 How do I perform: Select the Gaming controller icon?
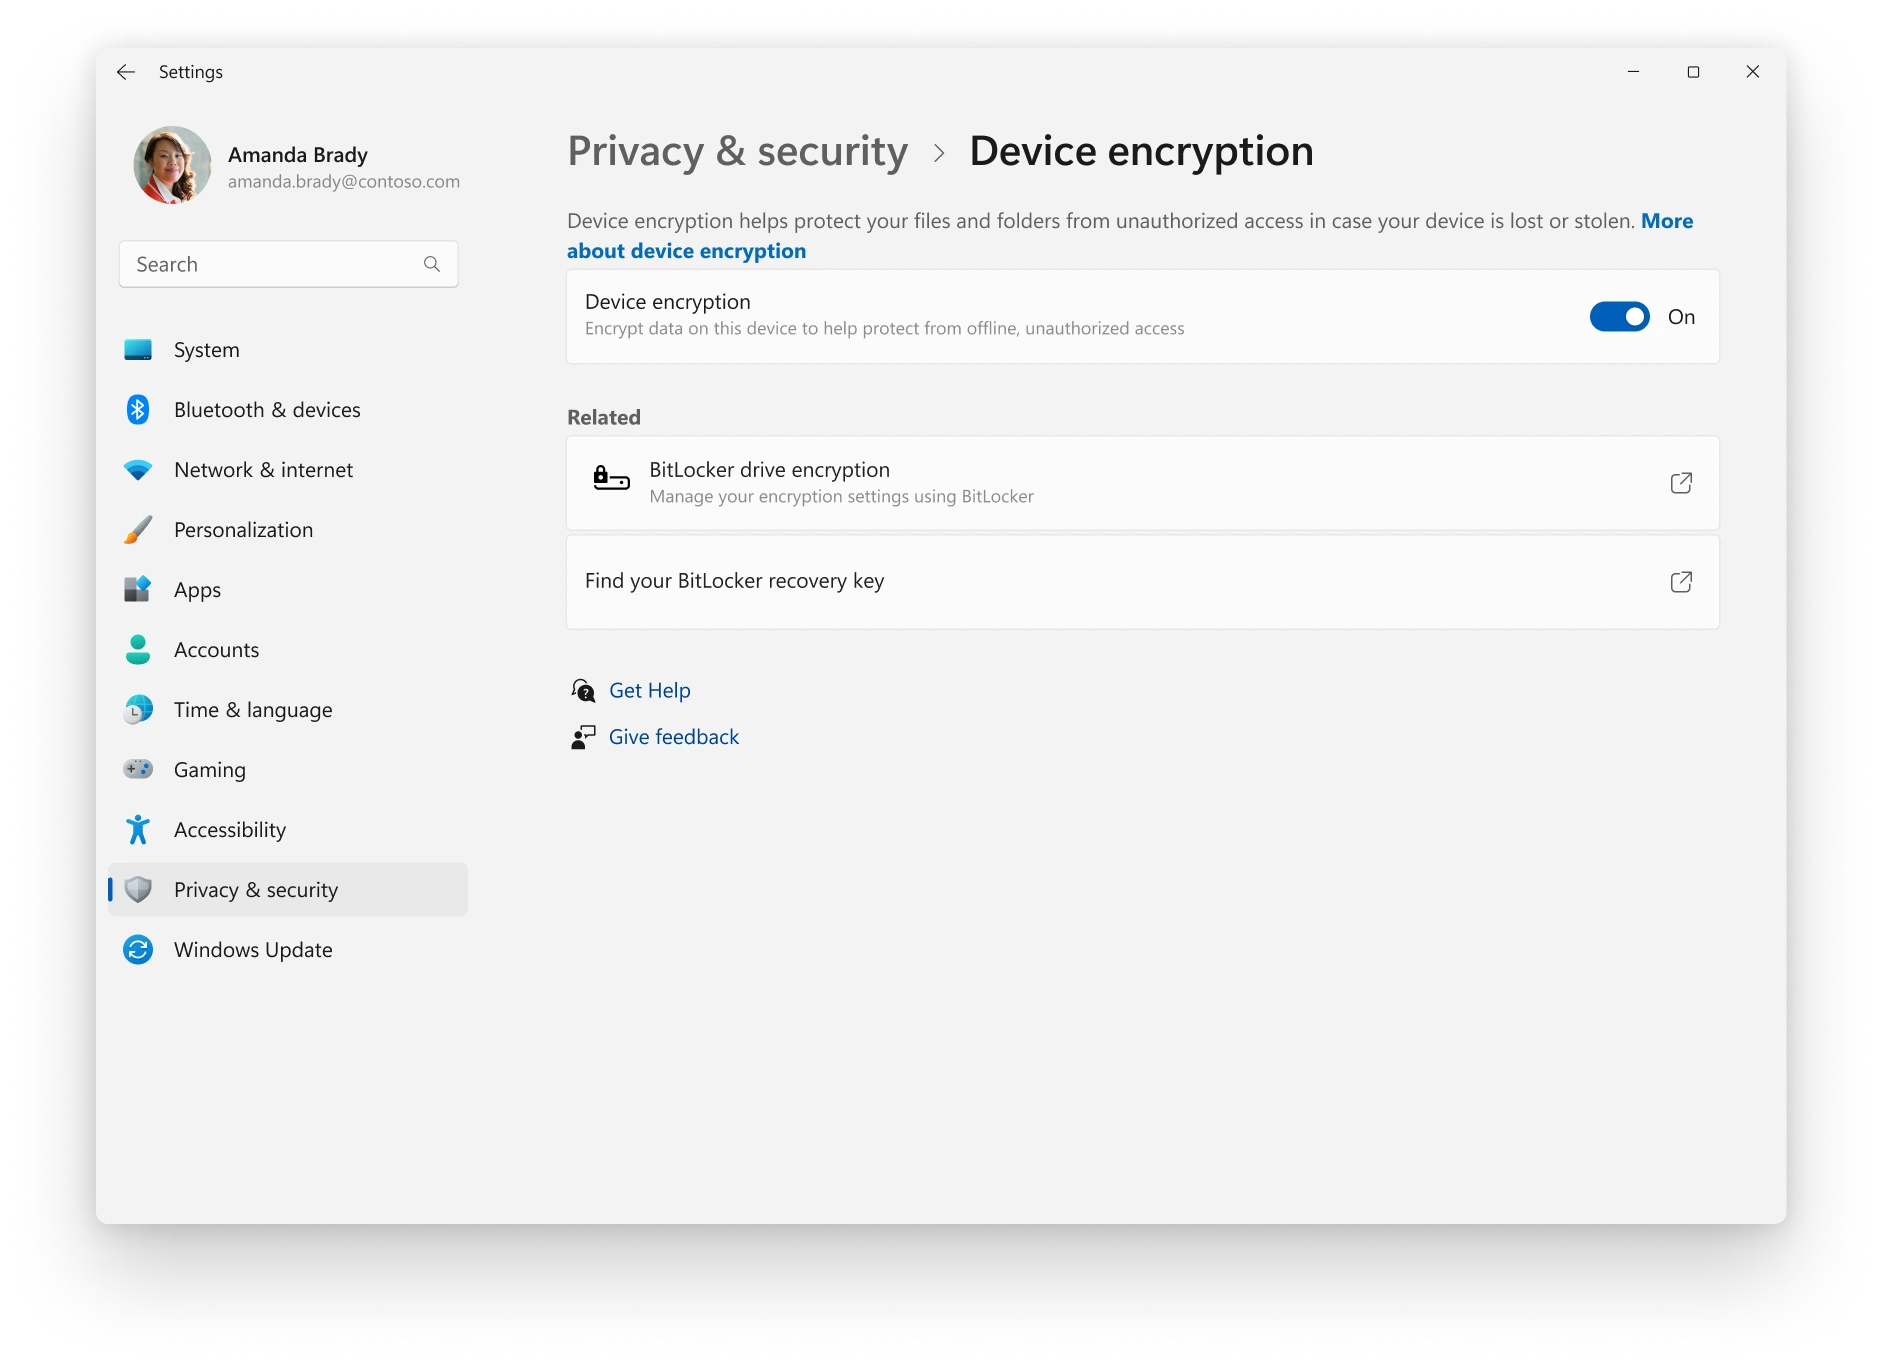coord(138,769)
